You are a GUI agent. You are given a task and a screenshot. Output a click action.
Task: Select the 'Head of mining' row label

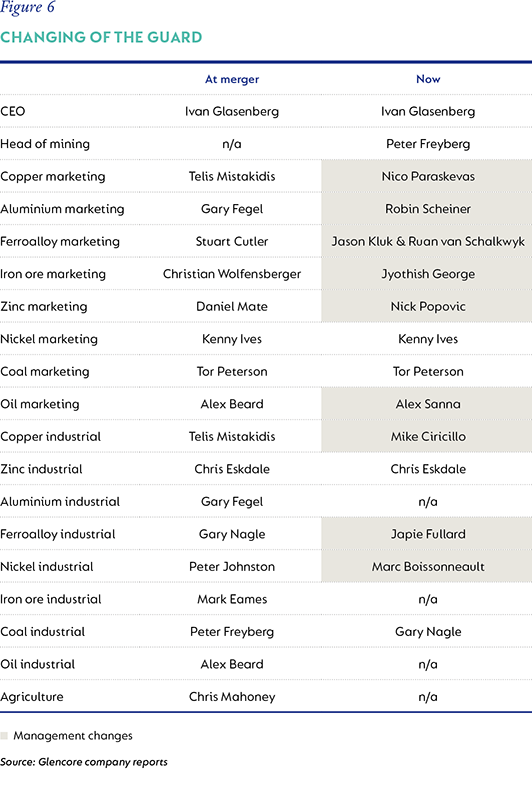tap(45, 144)
